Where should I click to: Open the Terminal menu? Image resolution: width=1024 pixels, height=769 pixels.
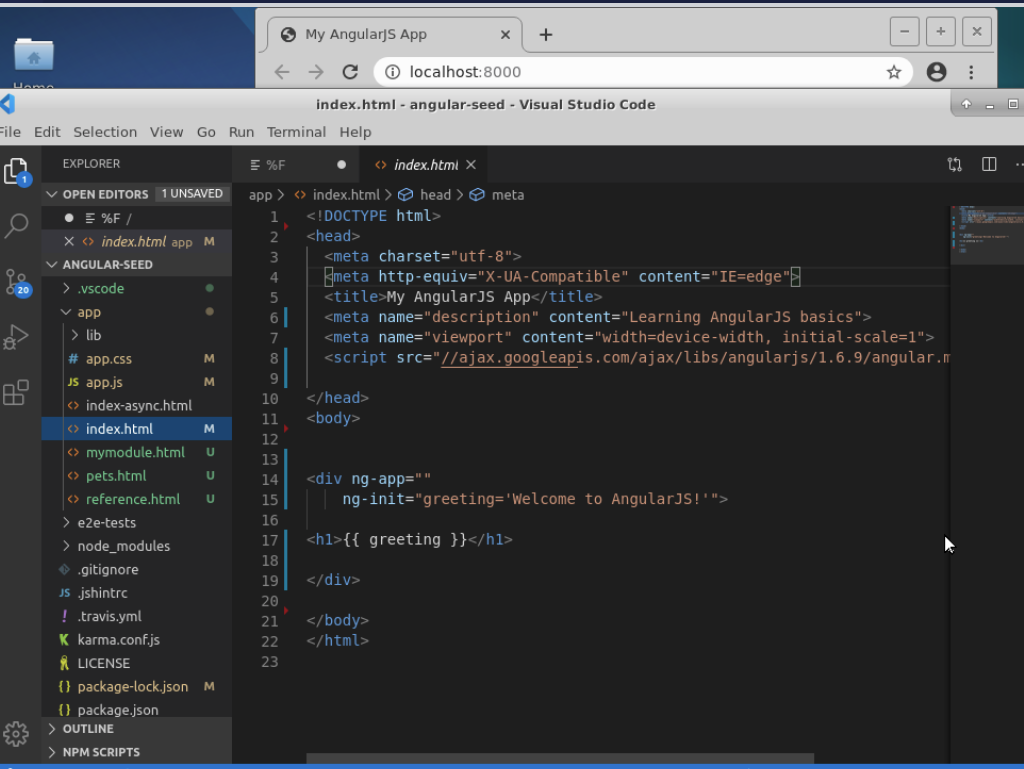coord(296,131)
